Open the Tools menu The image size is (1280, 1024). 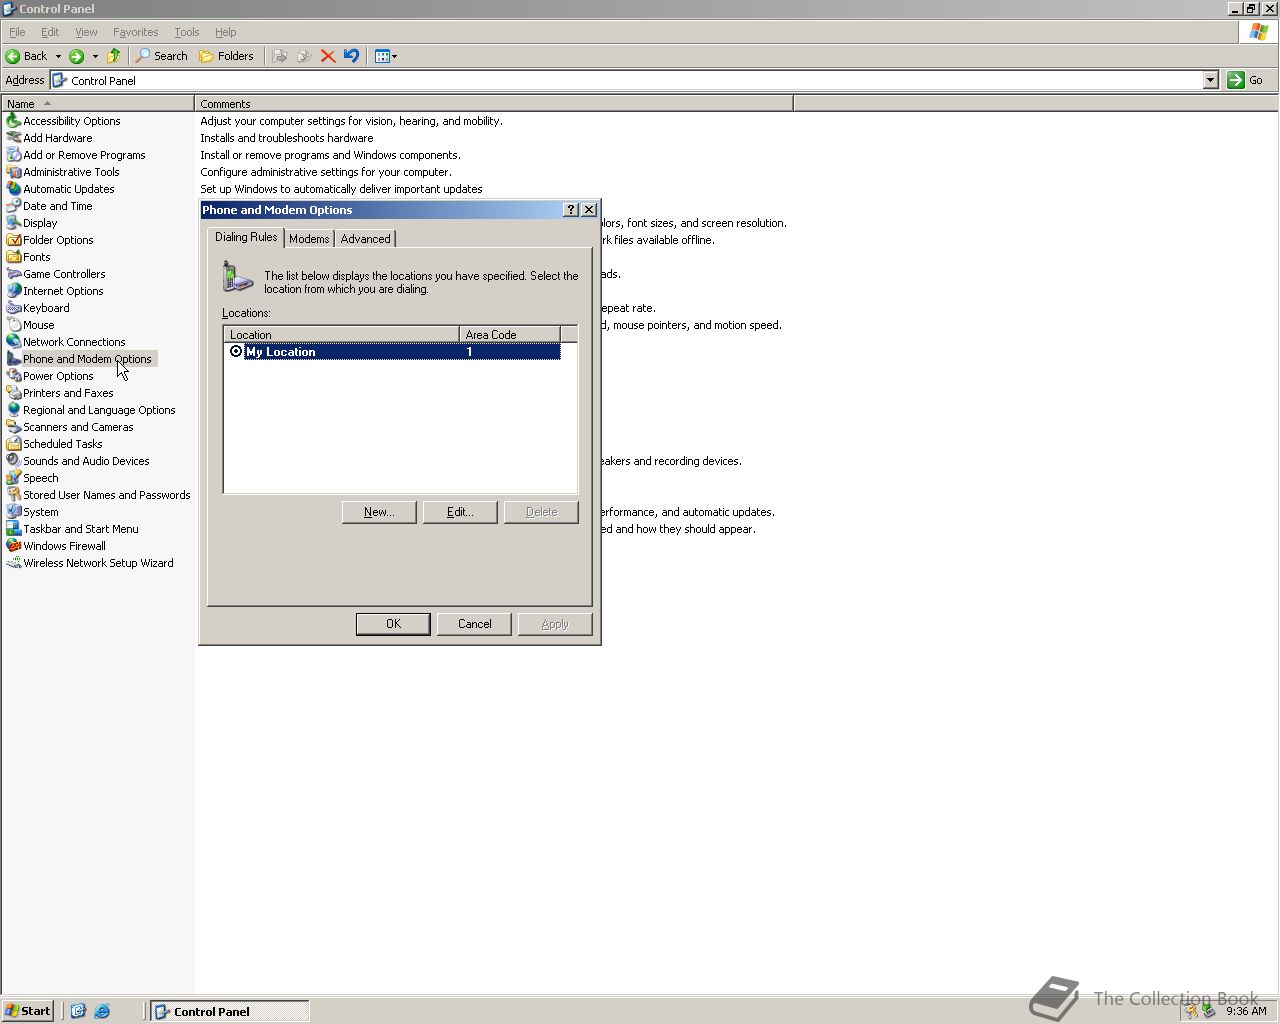(186, 32)
